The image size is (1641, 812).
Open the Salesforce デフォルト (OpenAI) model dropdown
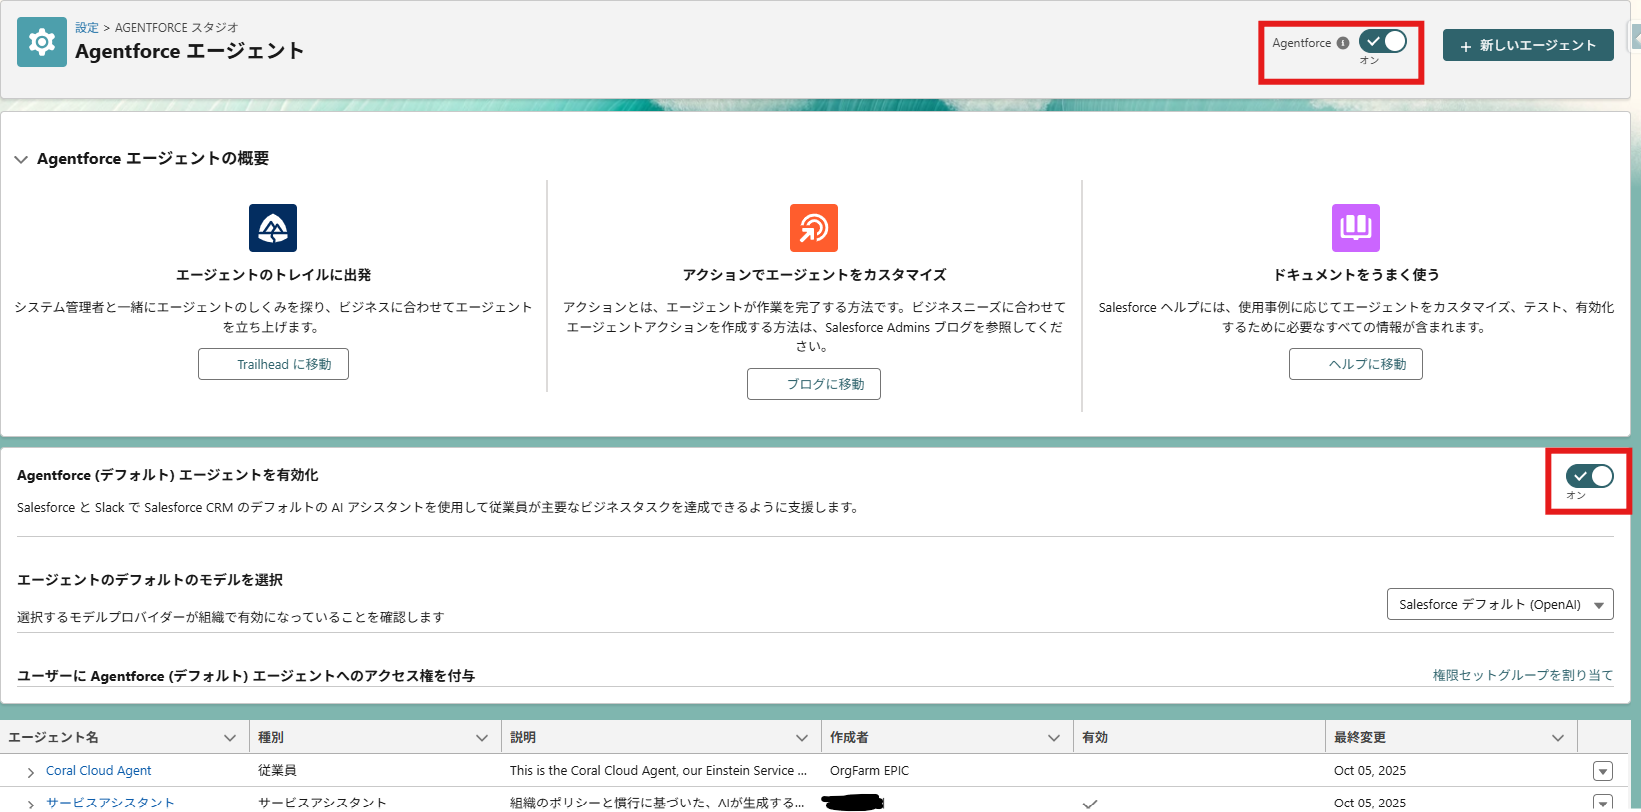click(x=1499, y=604)
